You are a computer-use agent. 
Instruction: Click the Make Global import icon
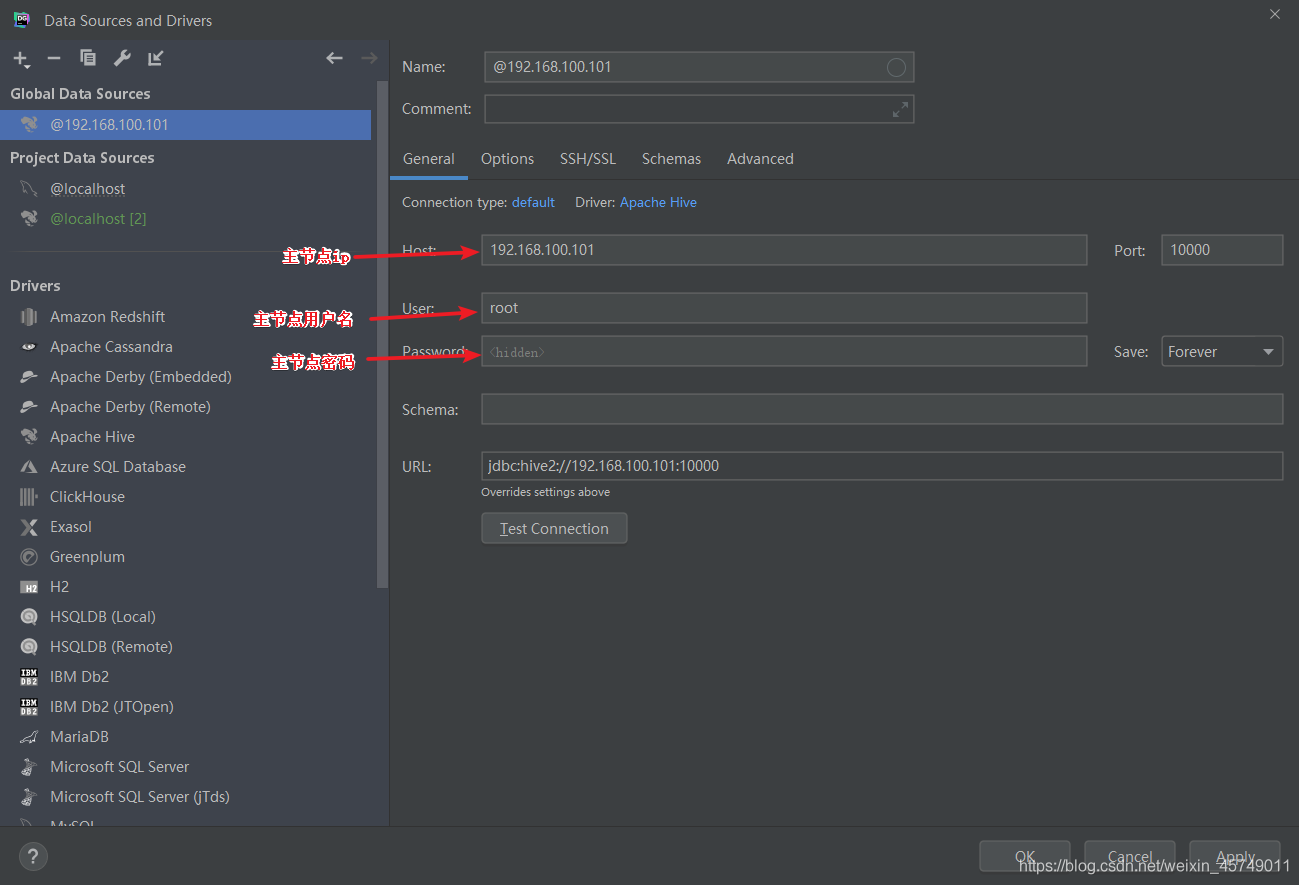156,59
